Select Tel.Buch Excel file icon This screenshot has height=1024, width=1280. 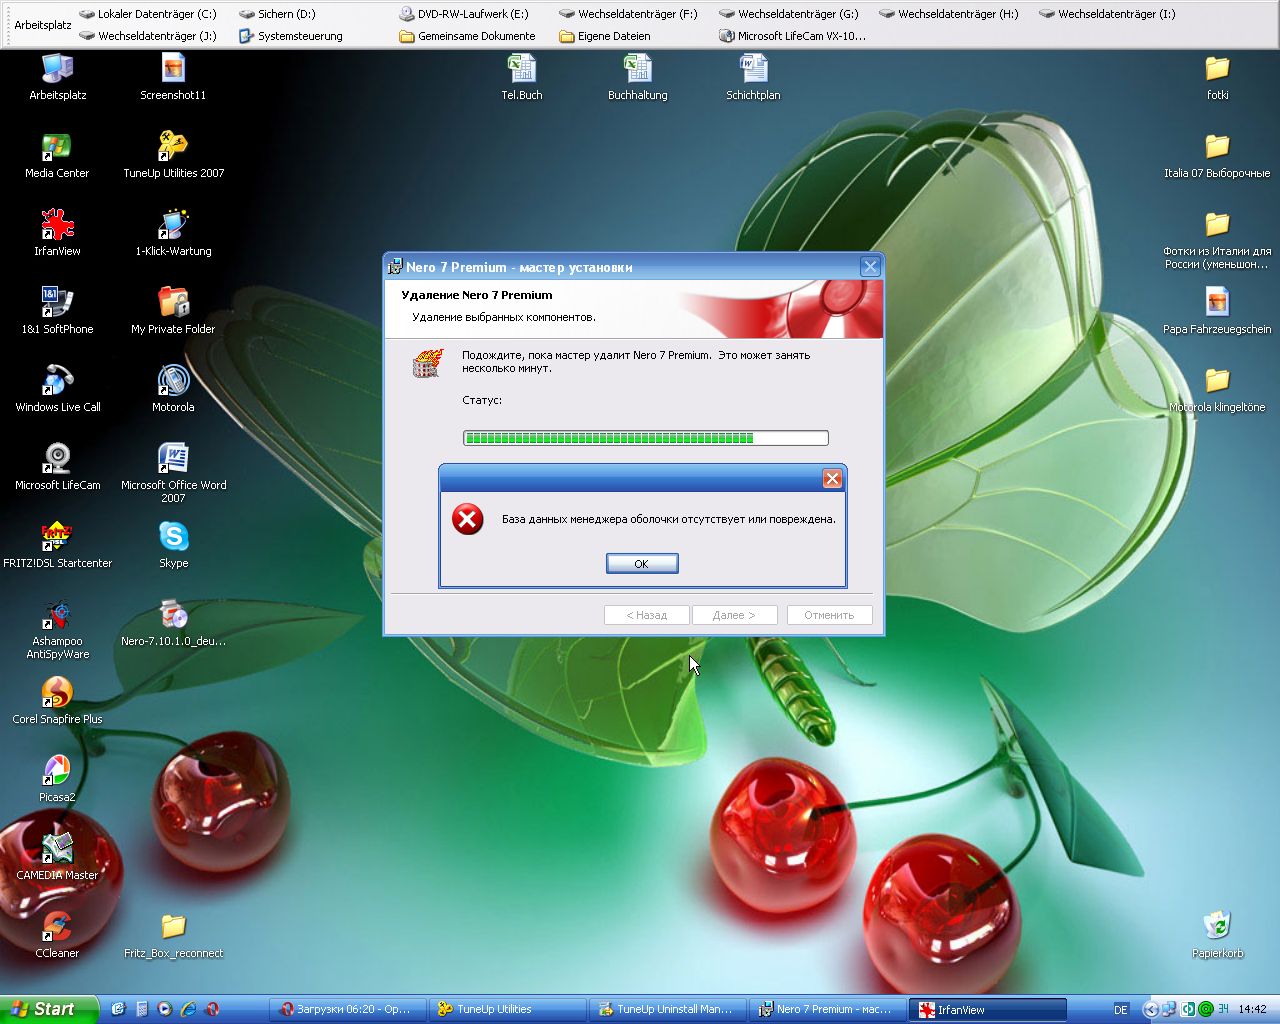coord(521,77)
